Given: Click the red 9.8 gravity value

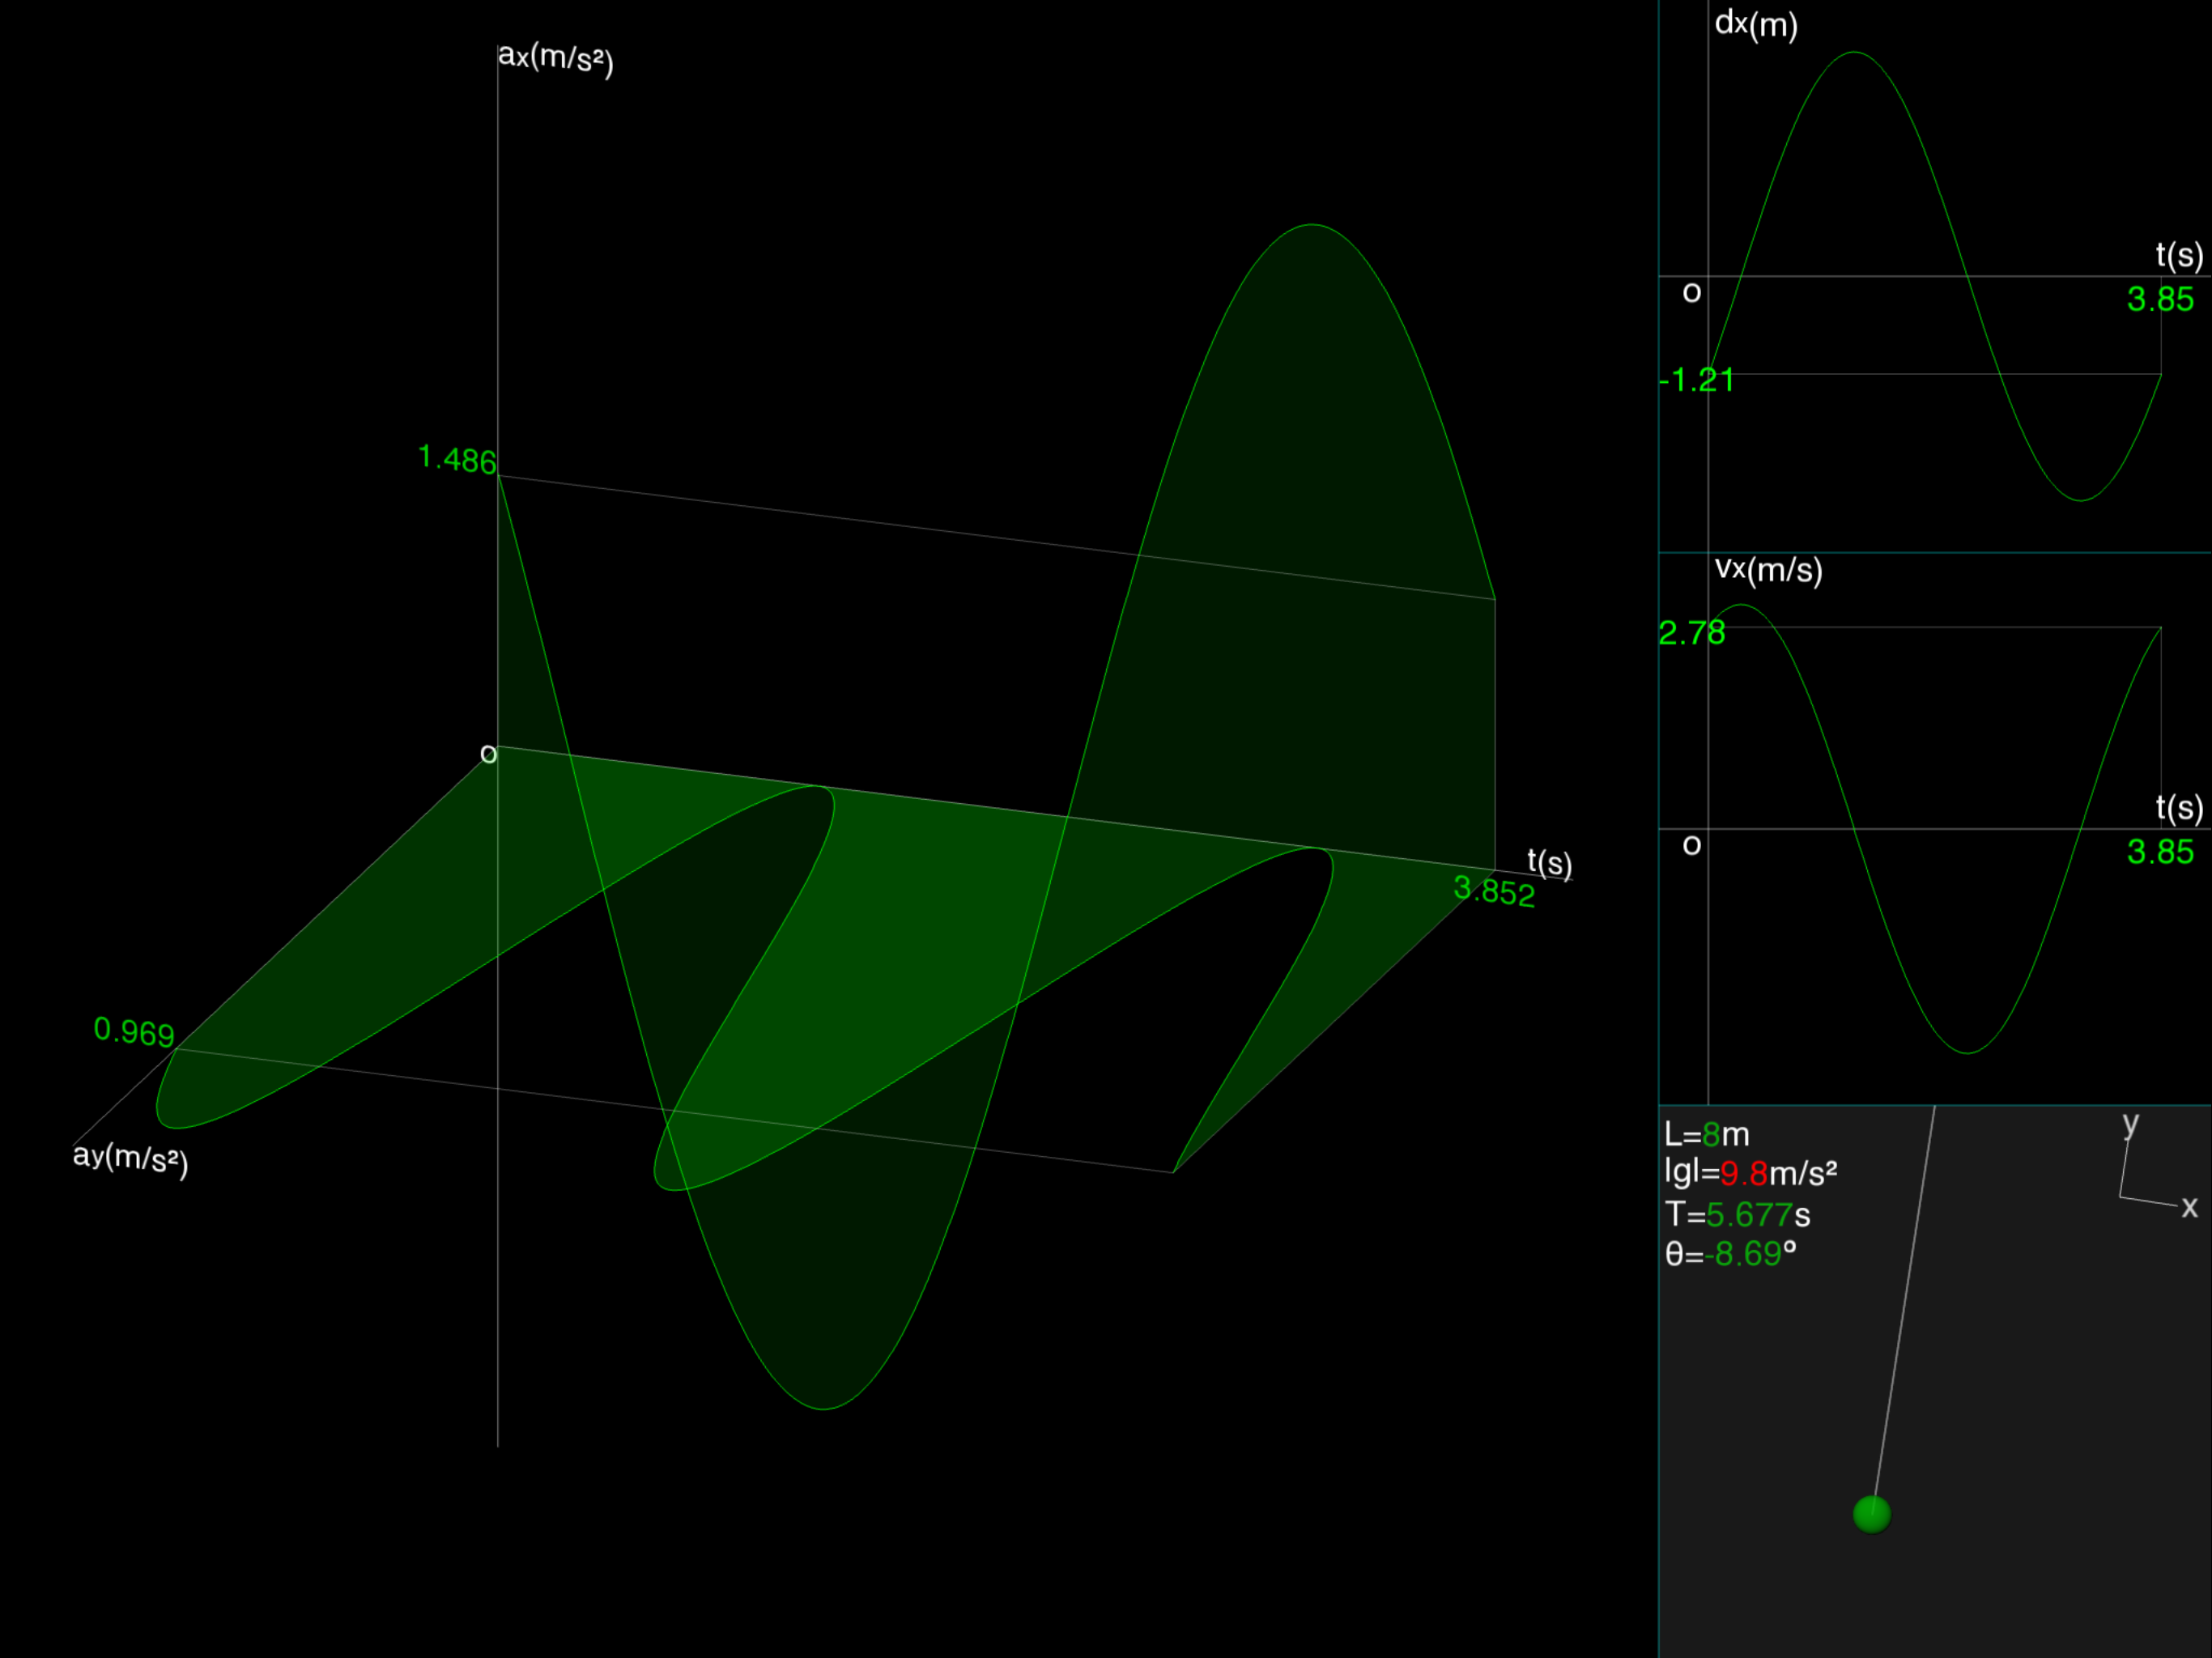Looking at the screenshot, I should [x=1743, y=1173].
